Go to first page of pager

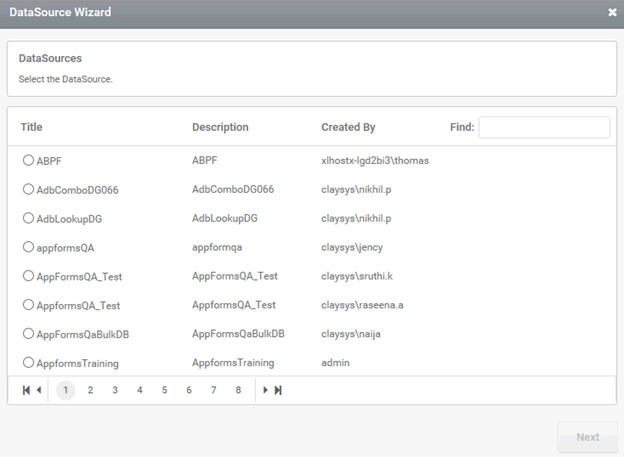[x=26, y=390]
